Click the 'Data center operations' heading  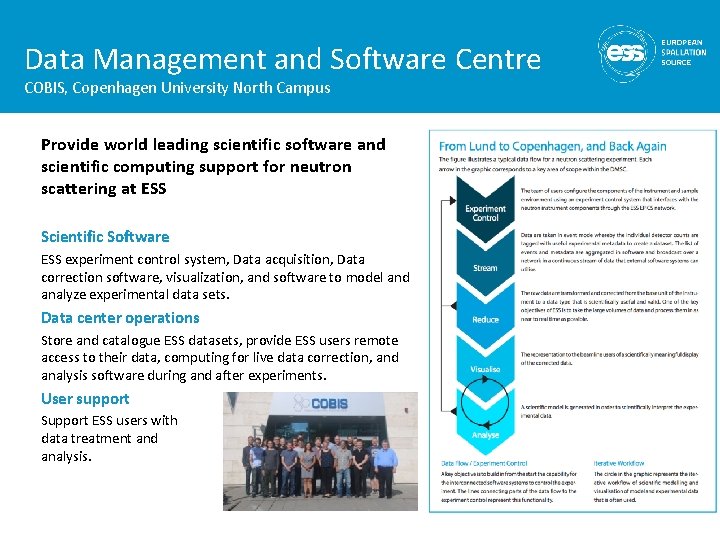click(x=120, y=318)
